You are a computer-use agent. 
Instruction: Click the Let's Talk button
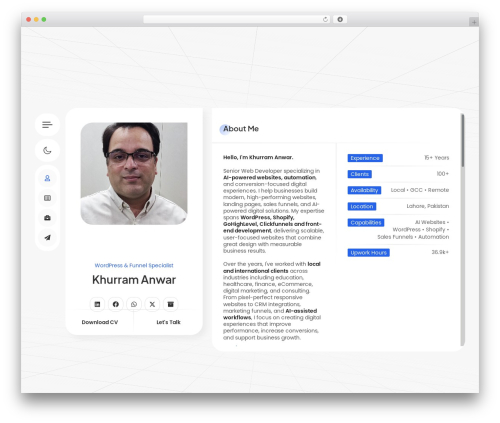(168, 322)
